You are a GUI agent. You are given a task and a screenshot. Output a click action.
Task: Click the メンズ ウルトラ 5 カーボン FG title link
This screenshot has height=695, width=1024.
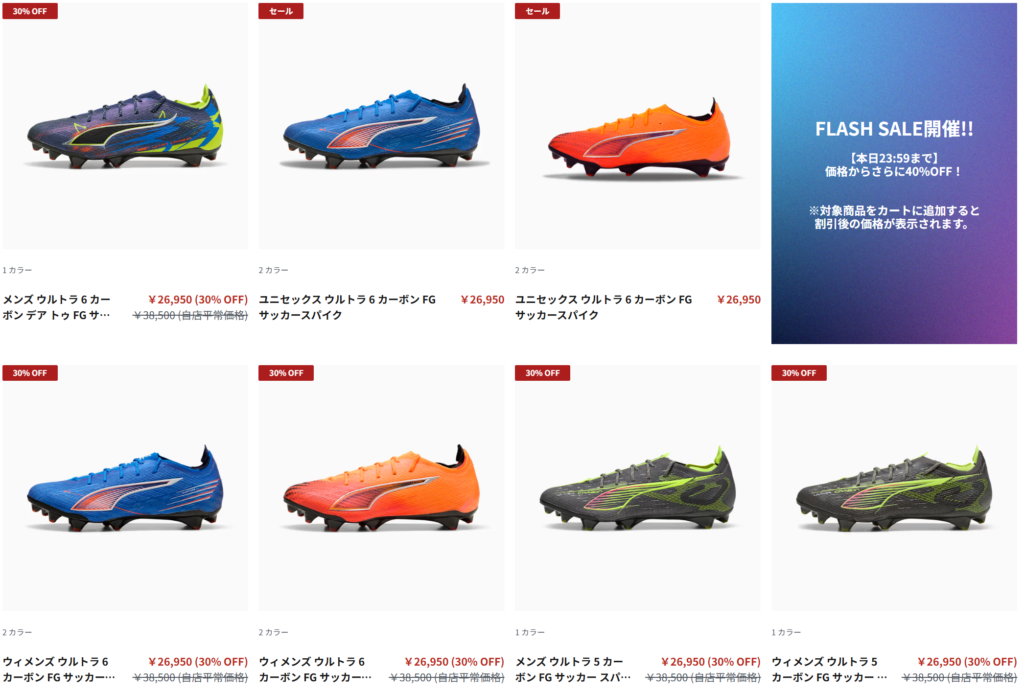[x=573, y=670]
